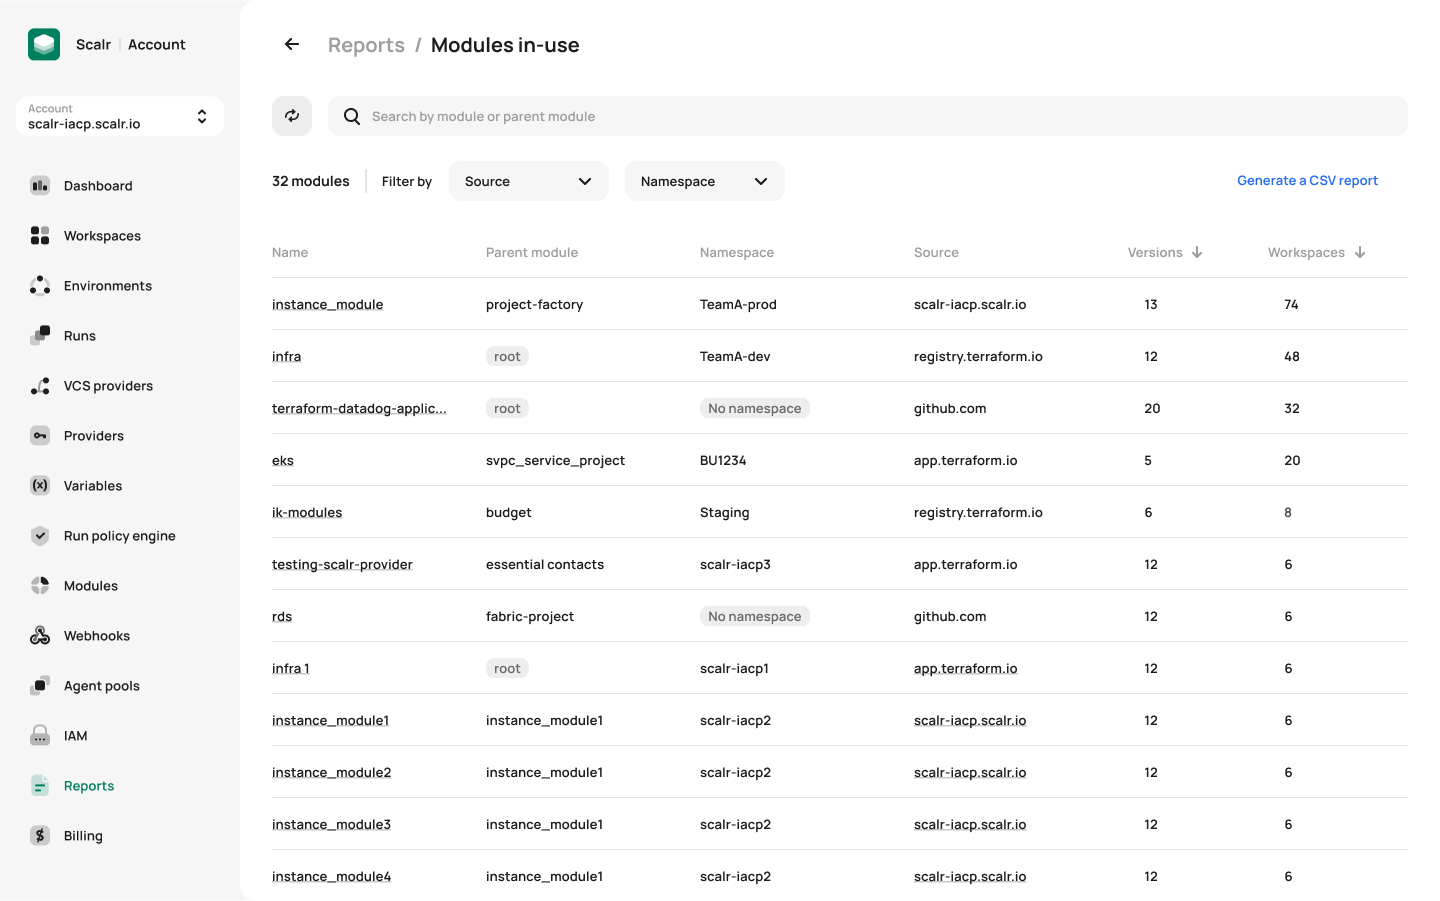
Task: Click the BU1234 namespace cell
Action: (723, 460)
